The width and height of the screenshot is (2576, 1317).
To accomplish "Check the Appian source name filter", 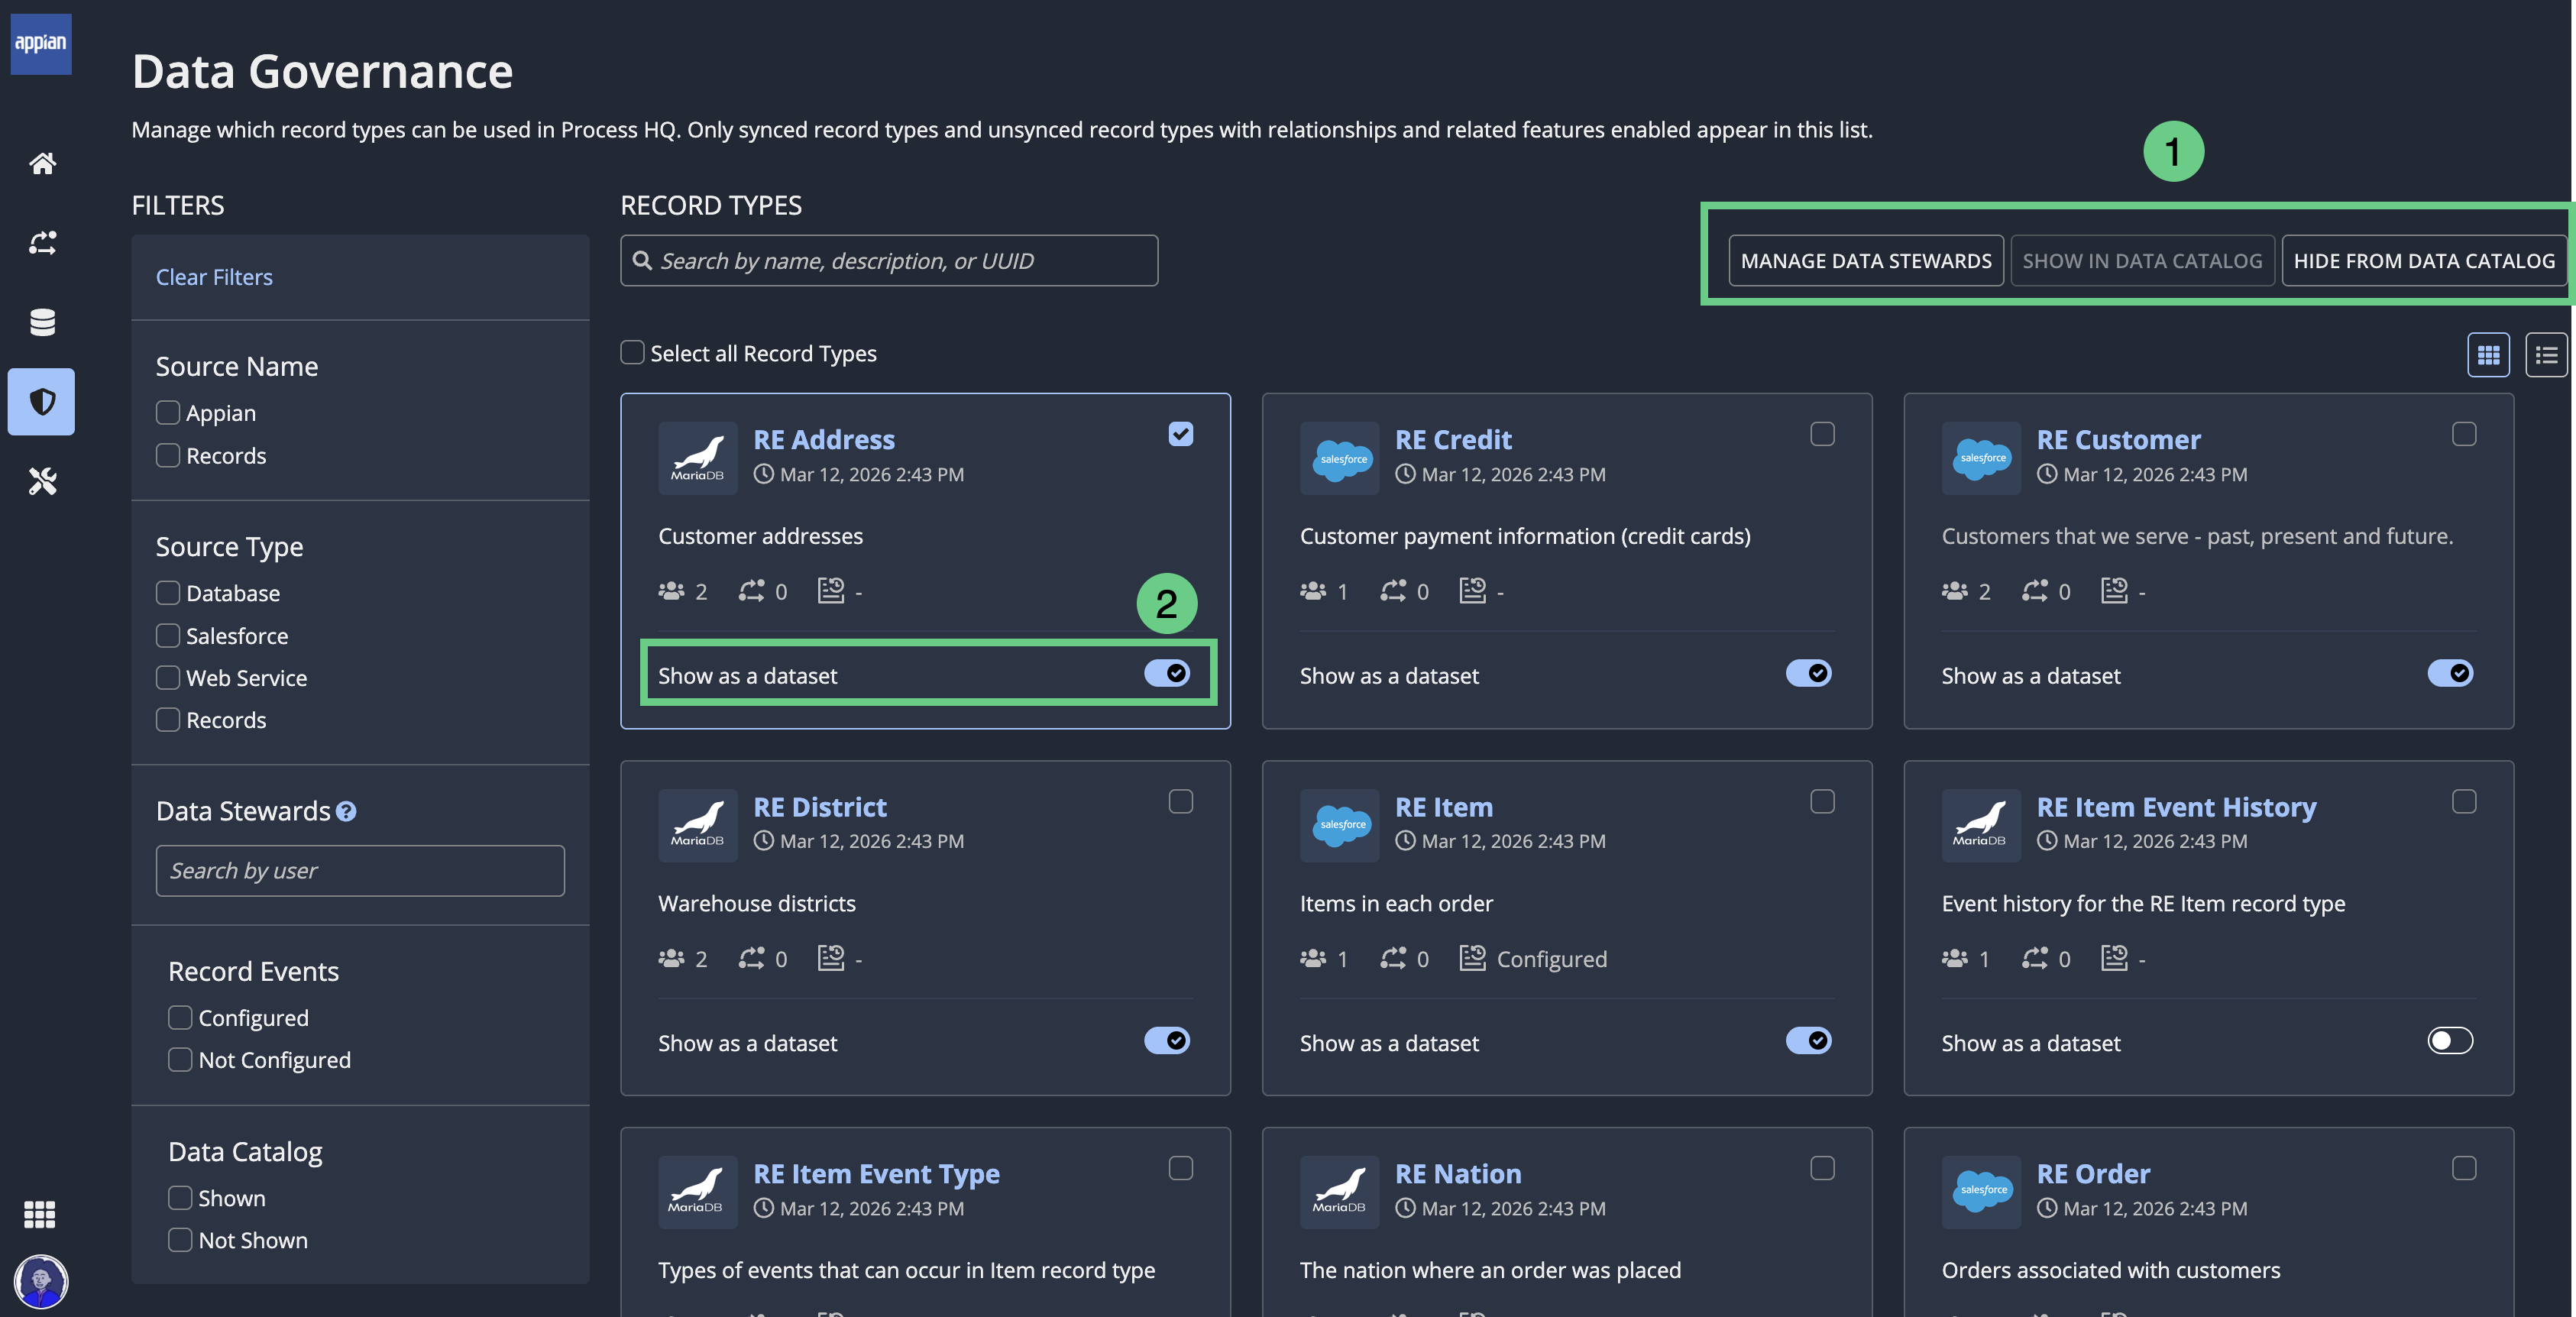I will (168, 413).
